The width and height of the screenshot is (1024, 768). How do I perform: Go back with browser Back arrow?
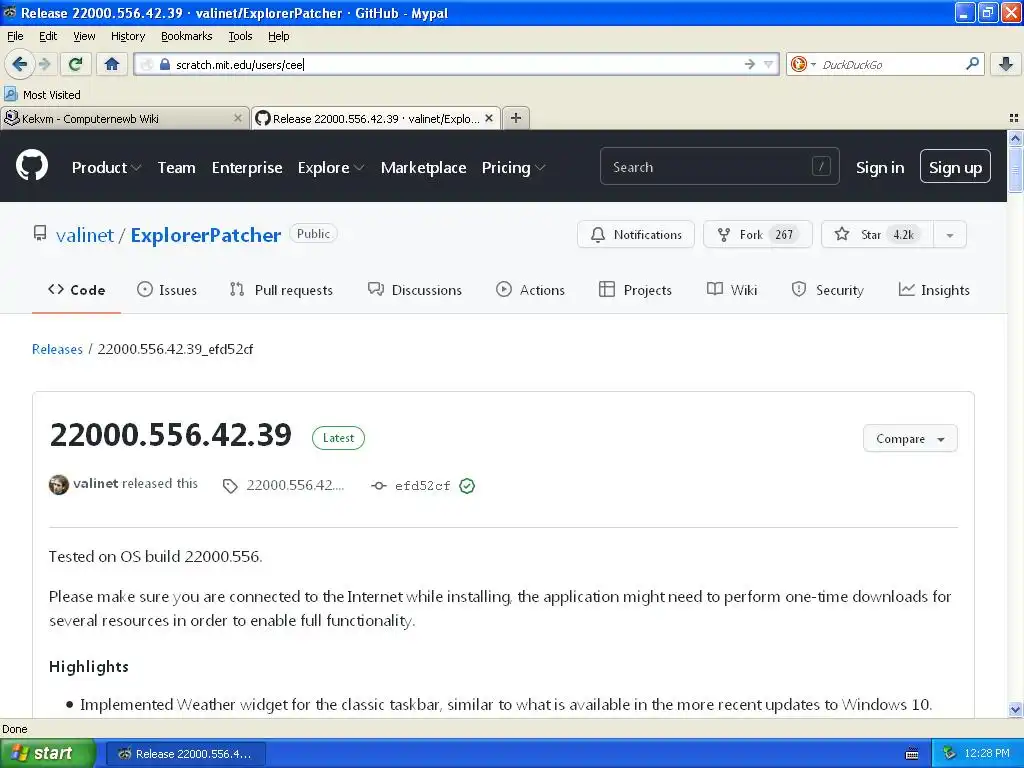point(19,64)
